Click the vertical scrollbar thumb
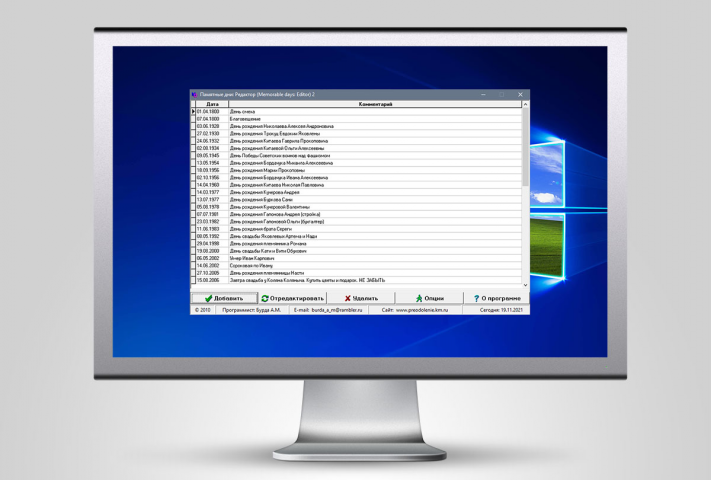 [526, 147]
